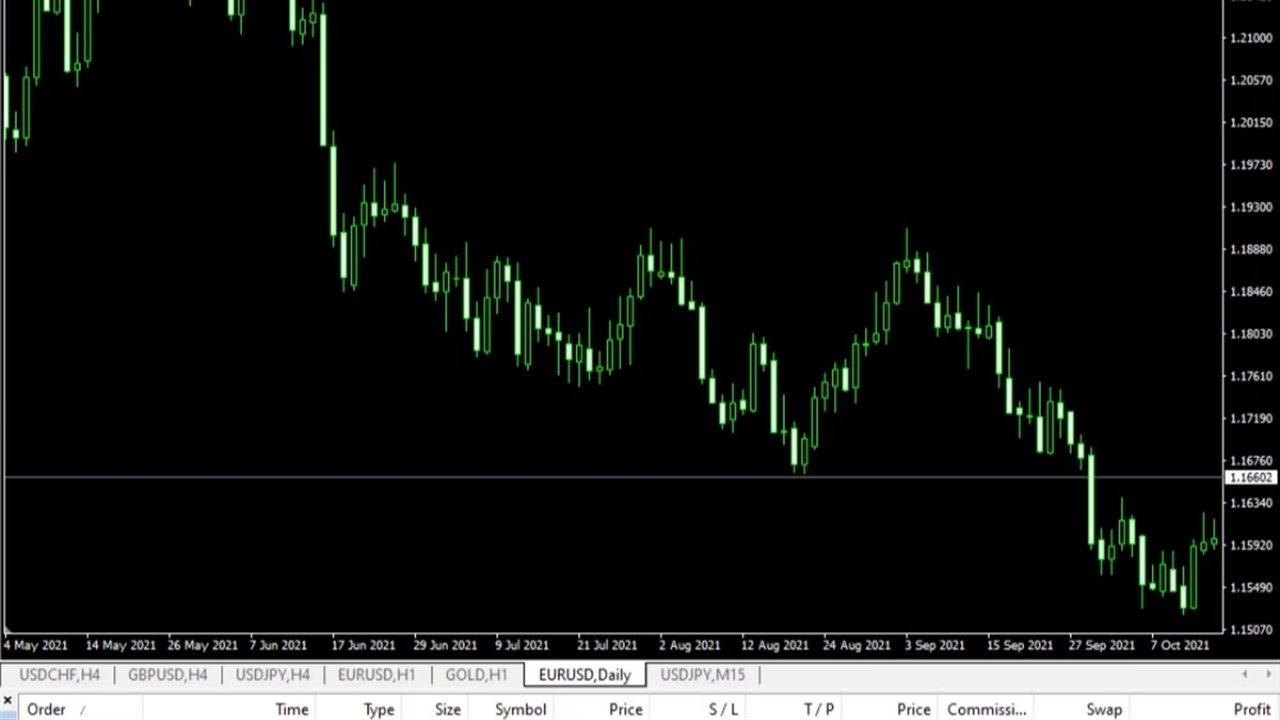Viewport: 1280px width, 720px height.
Task: Click the Type column header
Action: point(378,709)
